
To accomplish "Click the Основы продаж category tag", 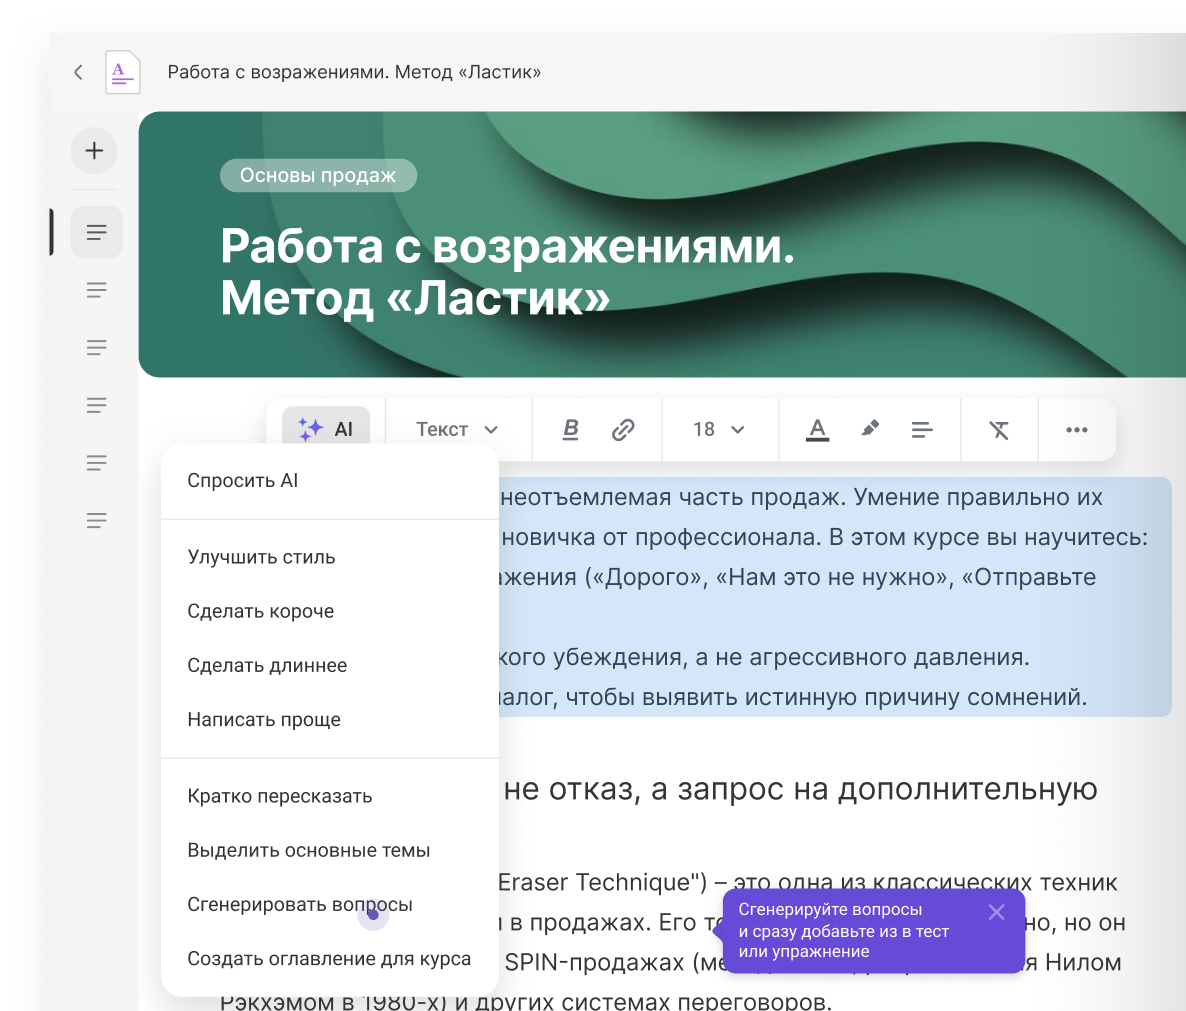I will pos(318,175).
